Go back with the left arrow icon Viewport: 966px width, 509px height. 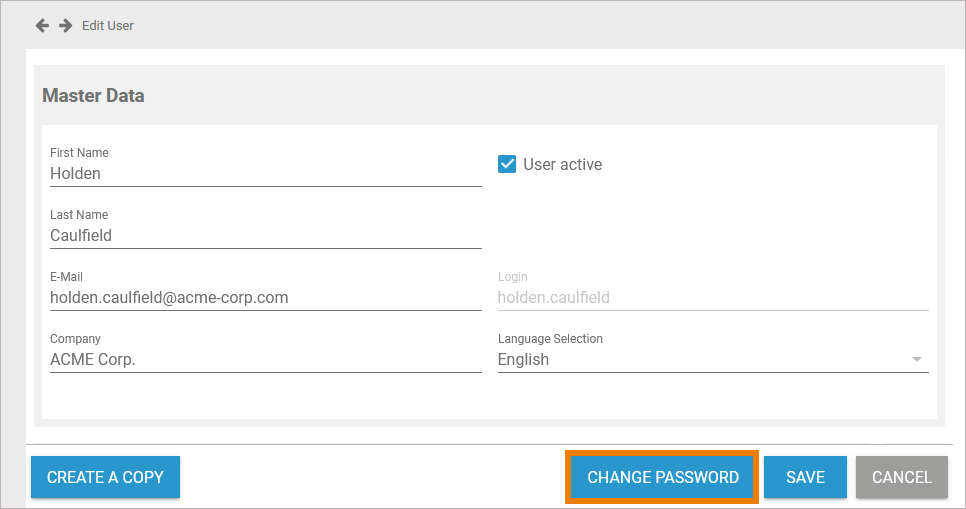42,25
